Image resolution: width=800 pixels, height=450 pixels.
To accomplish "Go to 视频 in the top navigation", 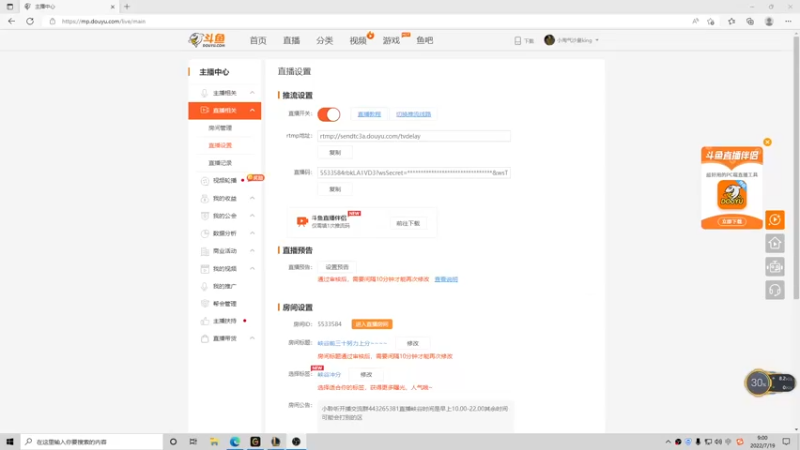I will point(358,40).
